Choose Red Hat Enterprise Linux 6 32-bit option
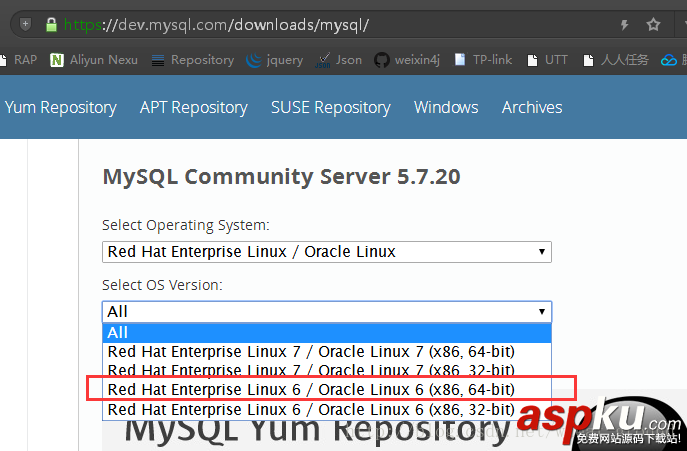Image resolution: width=687 pixels, height=451 pixels. pyautogui.click(x=327, y=409)
